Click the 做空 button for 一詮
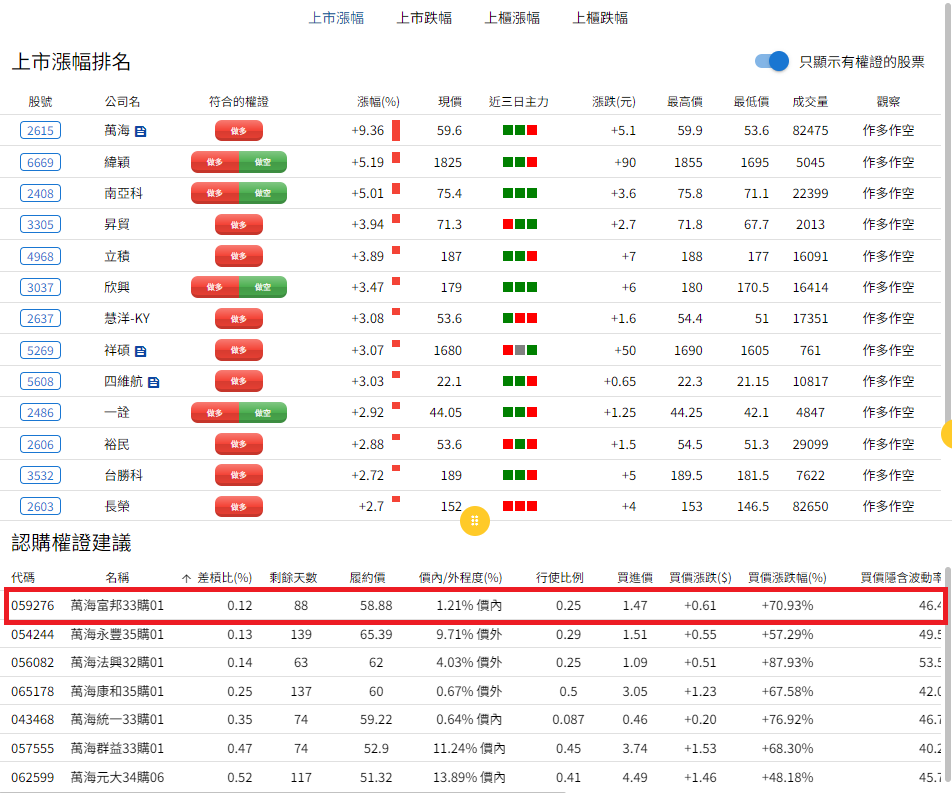The image size is (952, 793). pyautogui.click(x=263, y=413)
